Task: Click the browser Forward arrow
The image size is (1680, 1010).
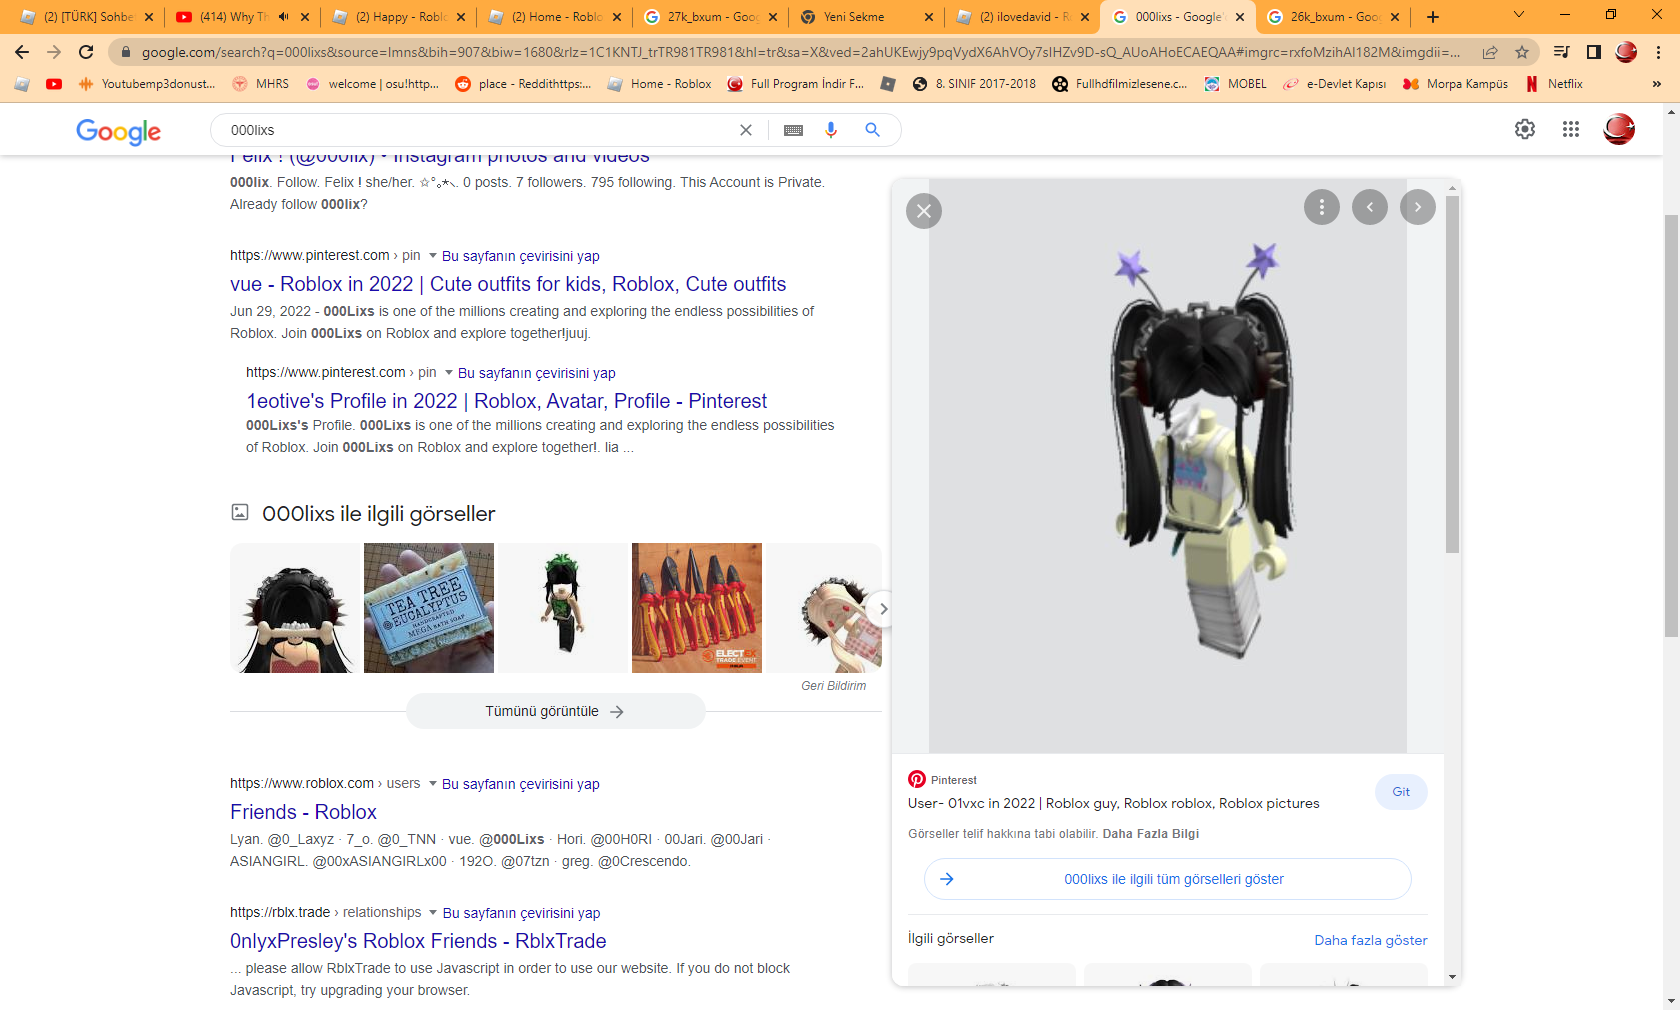Action: (54, 52)
